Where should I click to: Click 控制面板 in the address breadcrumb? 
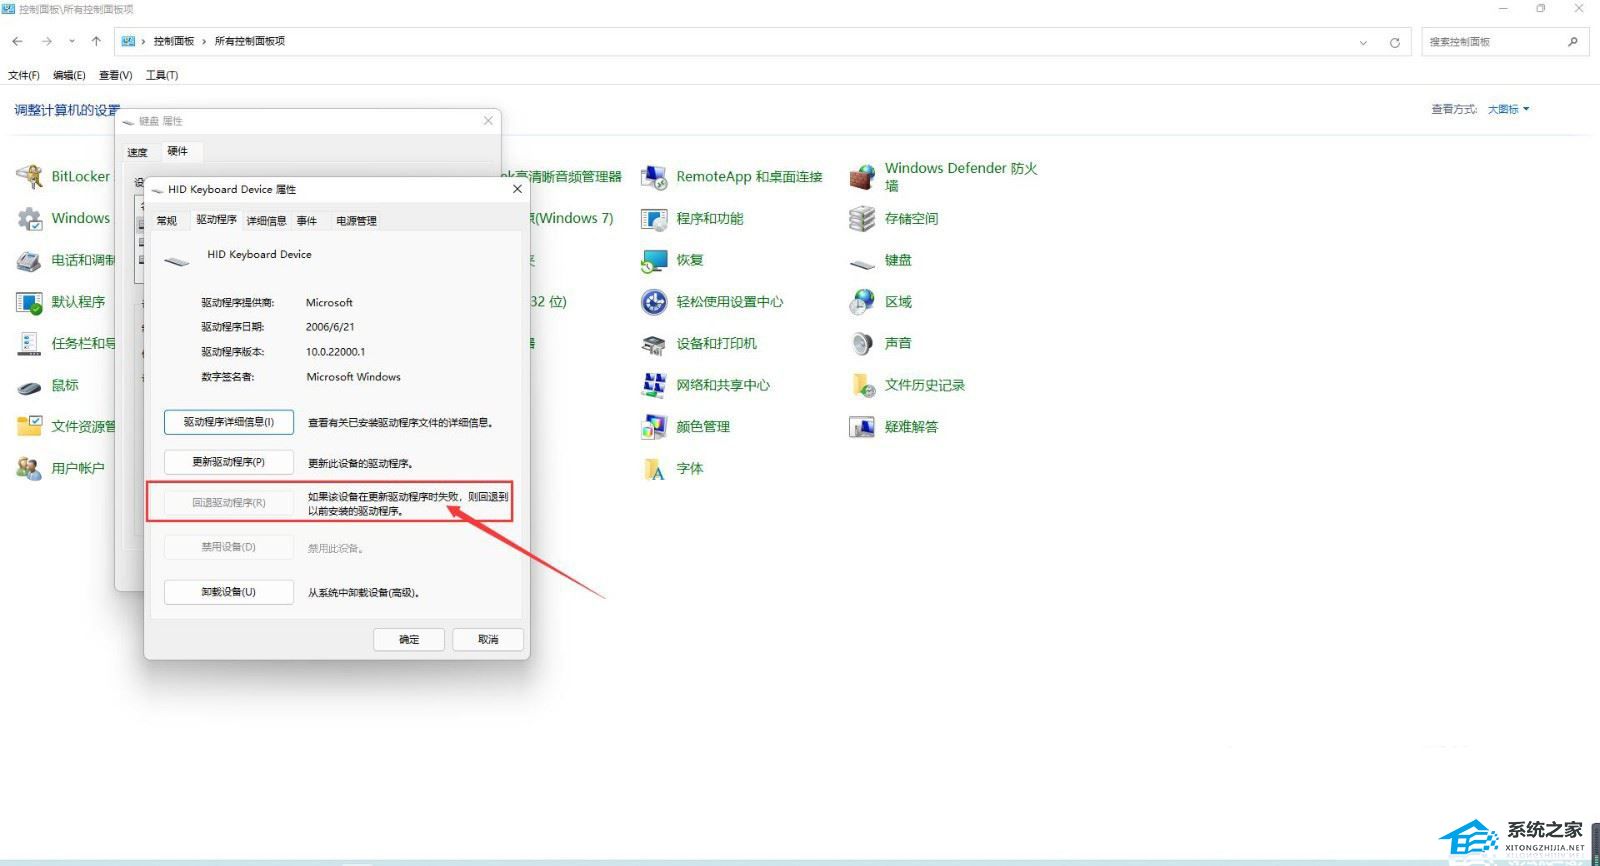174,41
